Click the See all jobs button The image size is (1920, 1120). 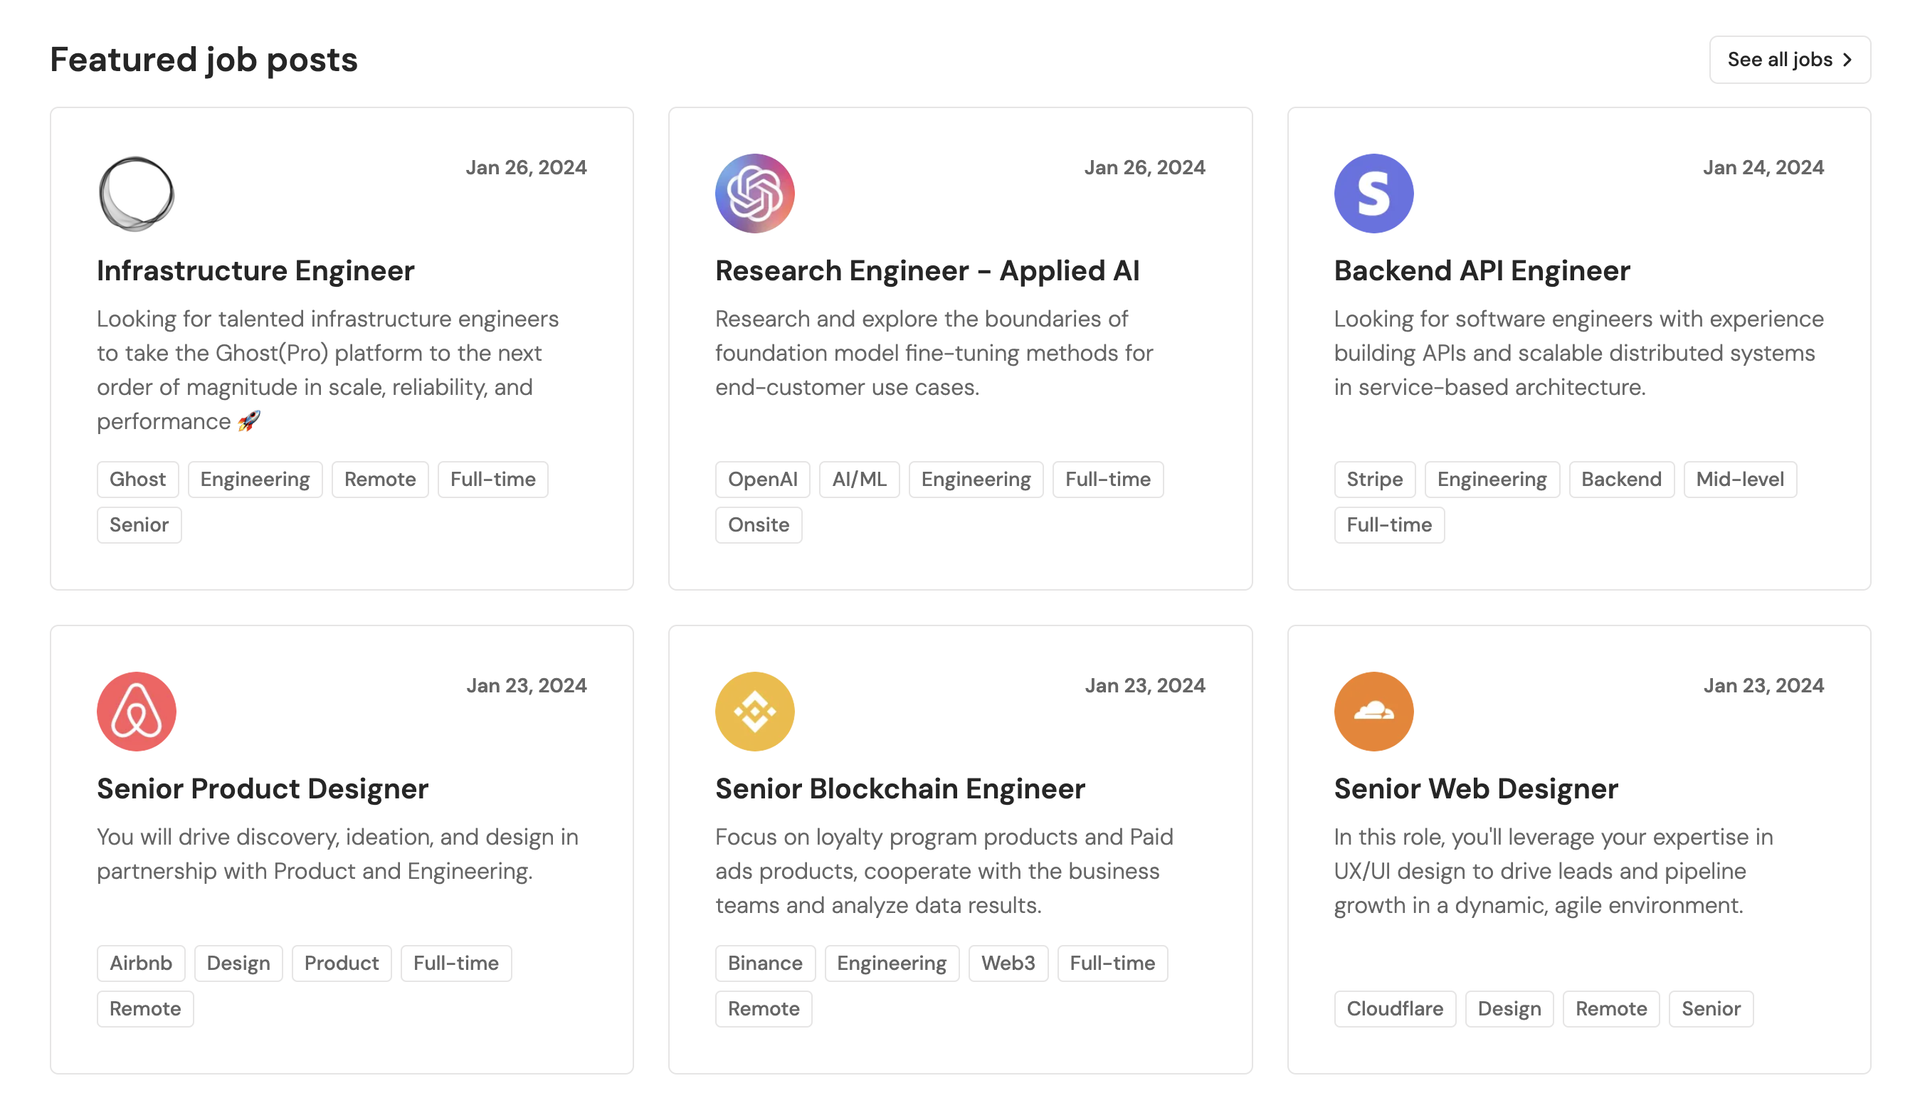pyautogui.click(x=1789, y=59)
